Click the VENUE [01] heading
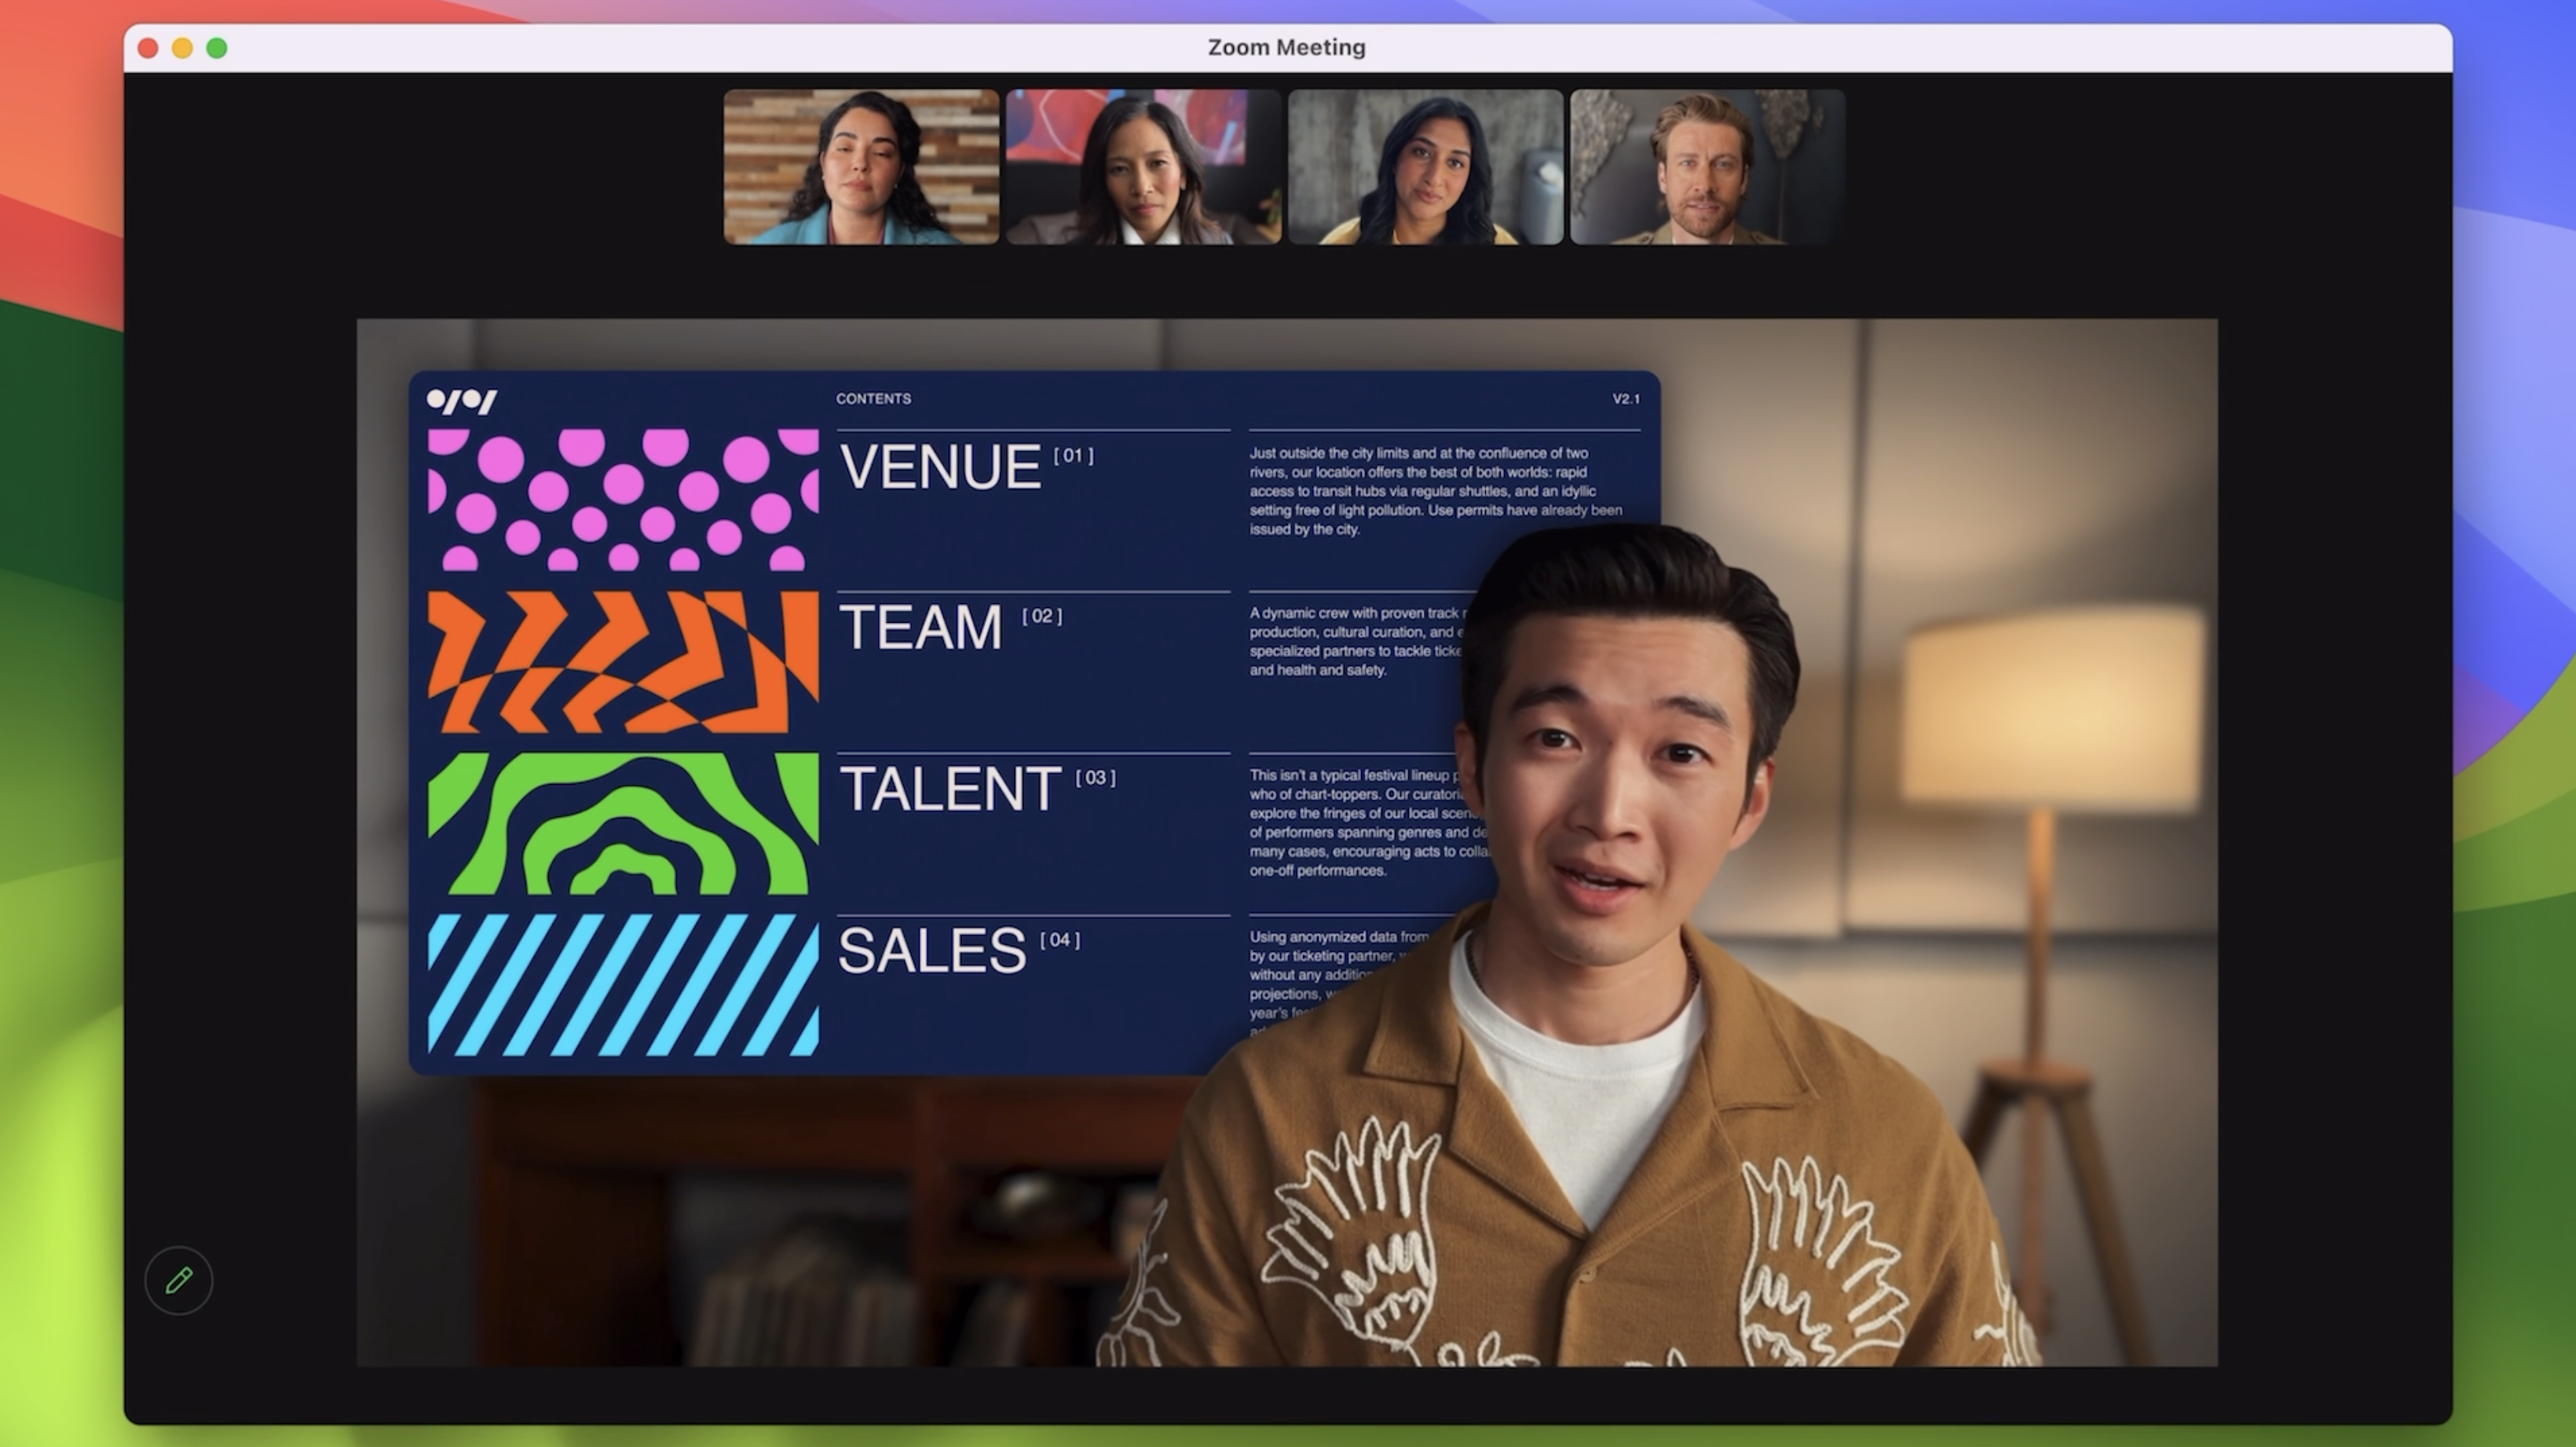This screenshot has width=2576, height=1447. [941, 467]
